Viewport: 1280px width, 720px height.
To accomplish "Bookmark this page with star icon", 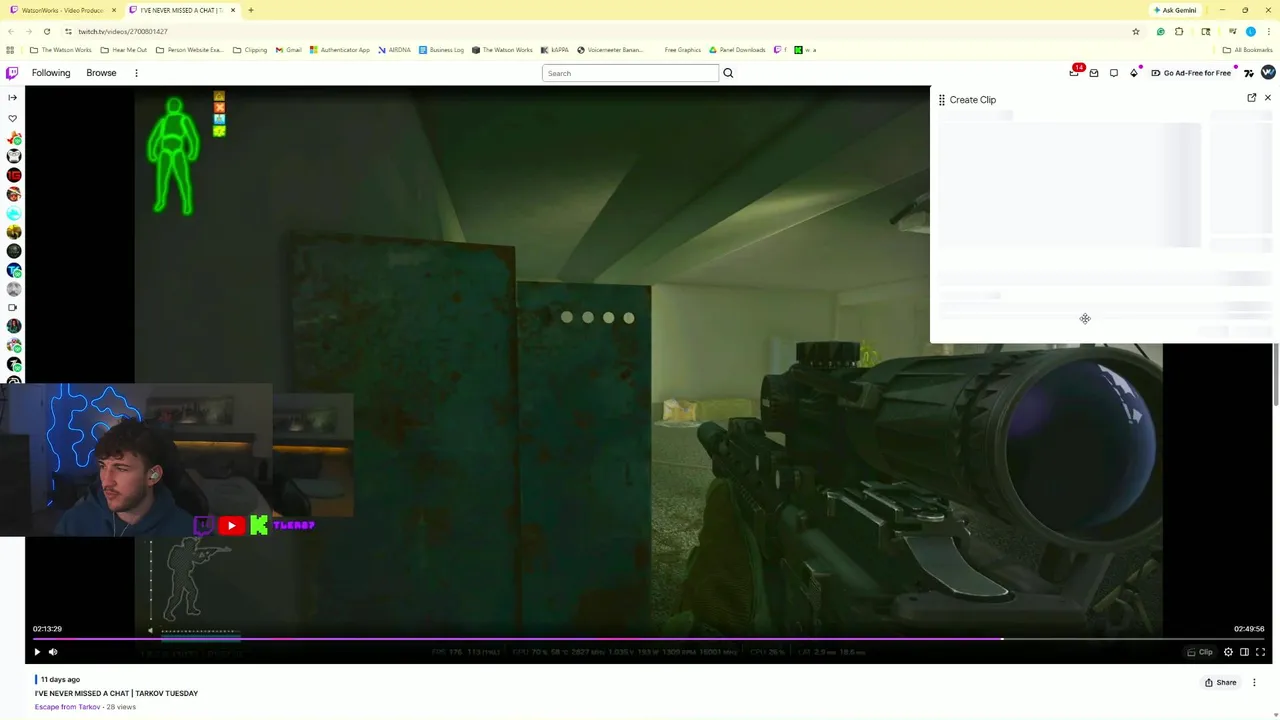I will 1135,32.
